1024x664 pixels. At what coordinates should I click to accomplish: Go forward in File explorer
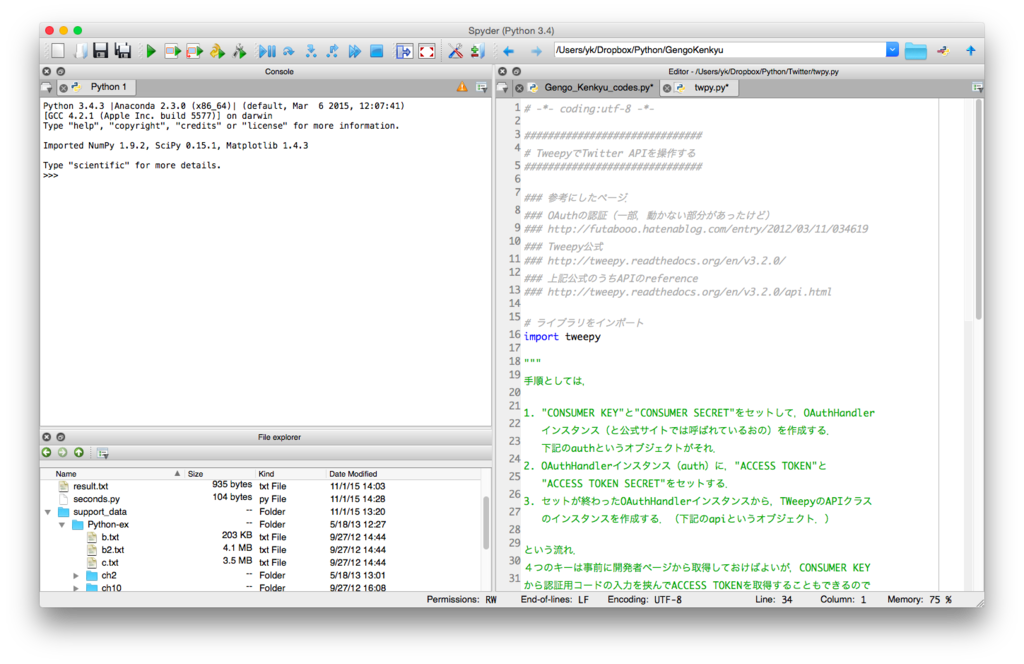pos(63,452)
